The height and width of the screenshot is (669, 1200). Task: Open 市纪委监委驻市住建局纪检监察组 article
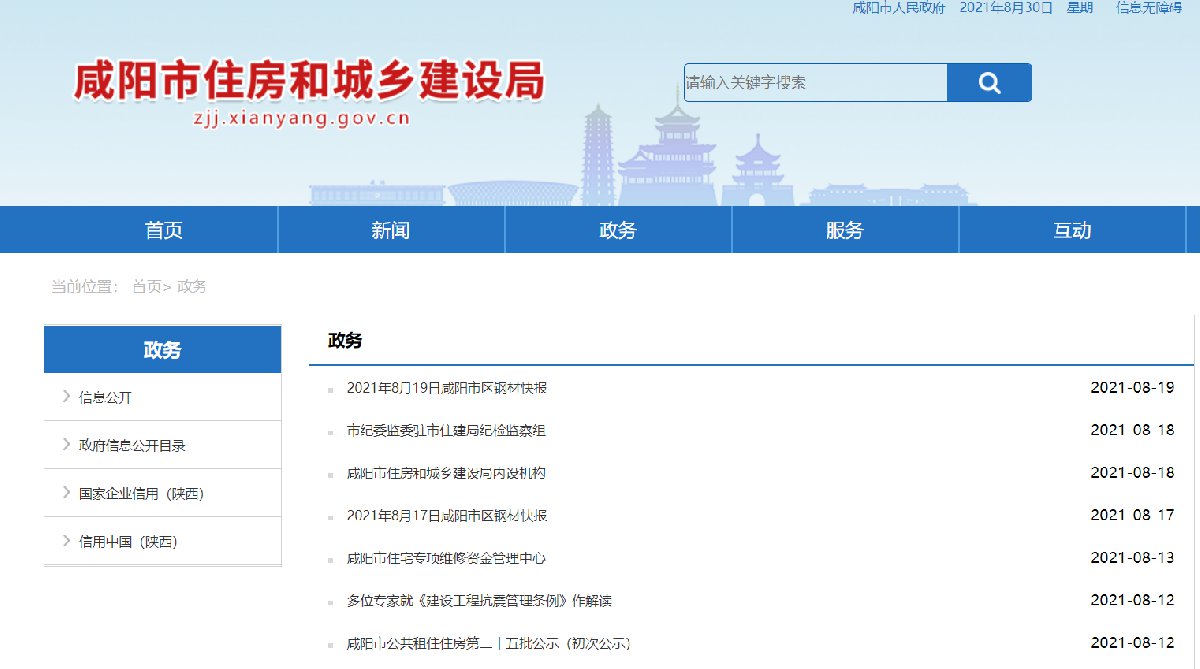click(x=446, y=431)
